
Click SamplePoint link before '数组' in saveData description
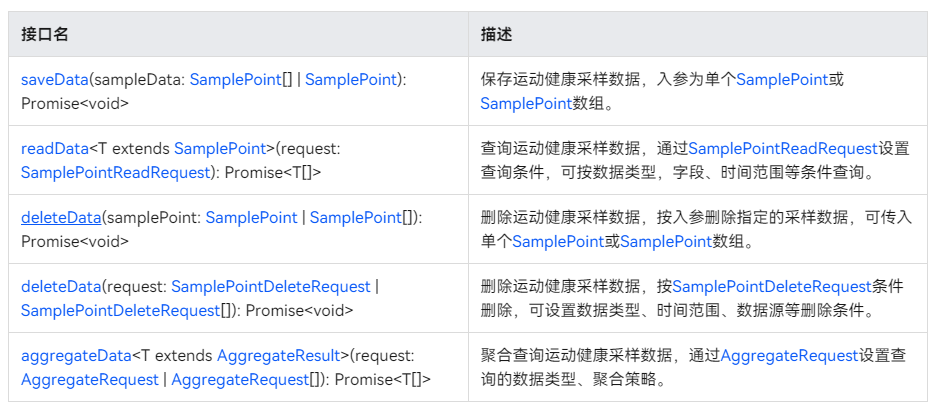(x=526, y=103)
